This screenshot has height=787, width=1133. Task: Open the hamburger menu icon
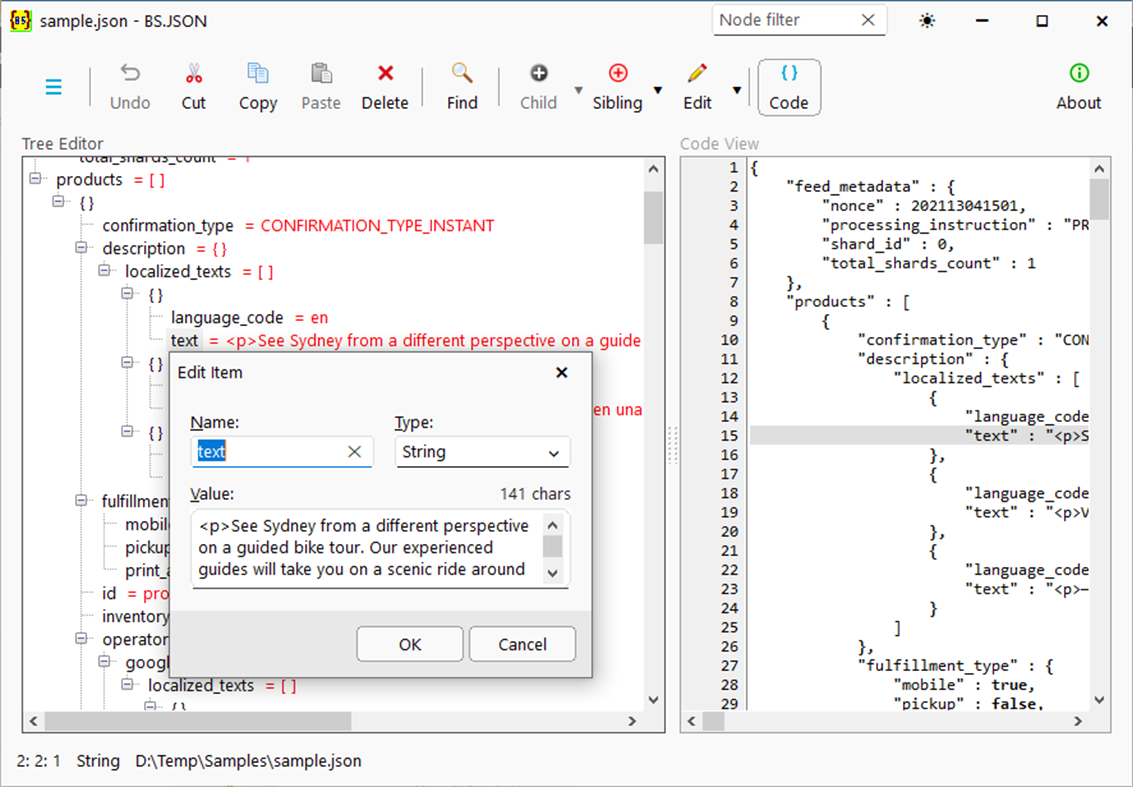[x=53, y=87]
